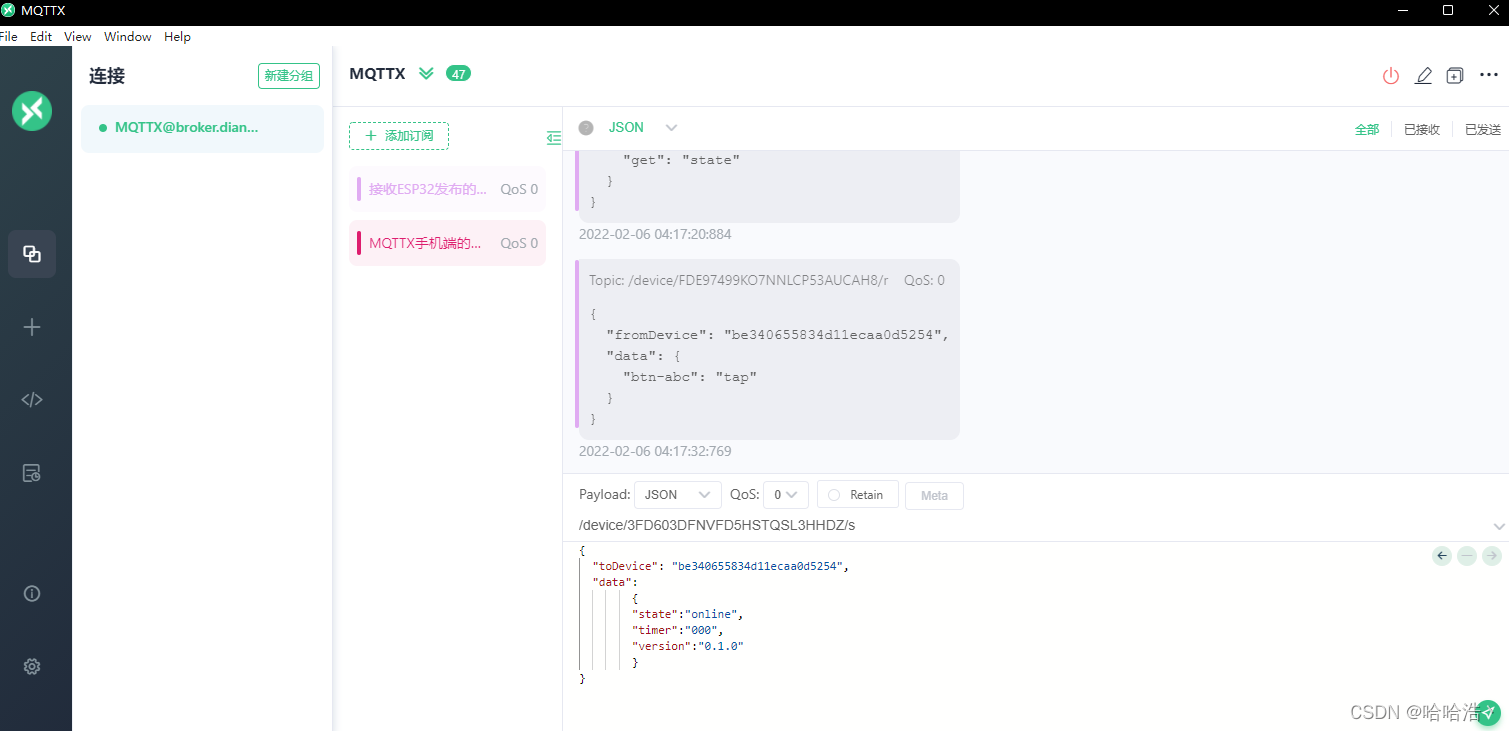Click the "toDevice" line in editor
The image size is (1509, 731).
720,566
